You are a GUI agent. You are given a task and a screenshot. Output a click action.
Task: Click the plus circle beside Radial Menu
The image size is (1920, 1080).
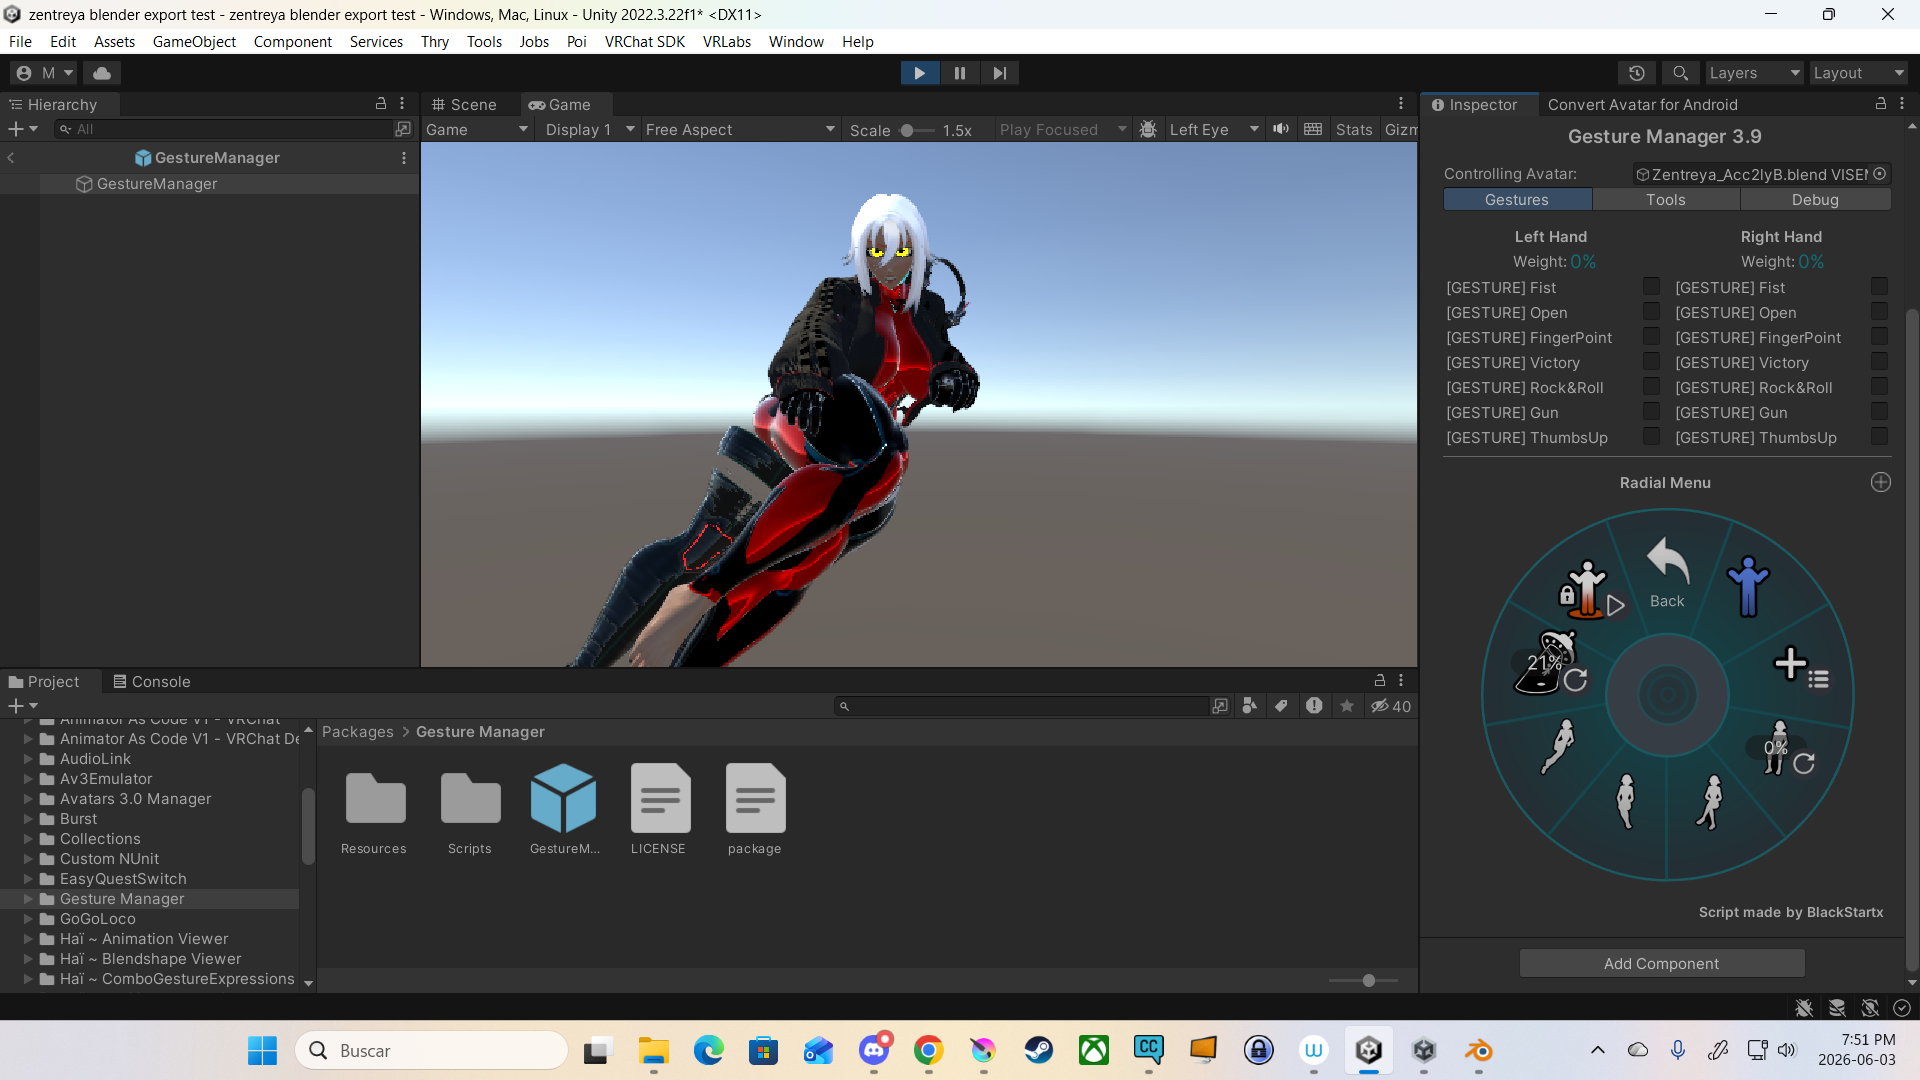click(x=1881, y=483)
